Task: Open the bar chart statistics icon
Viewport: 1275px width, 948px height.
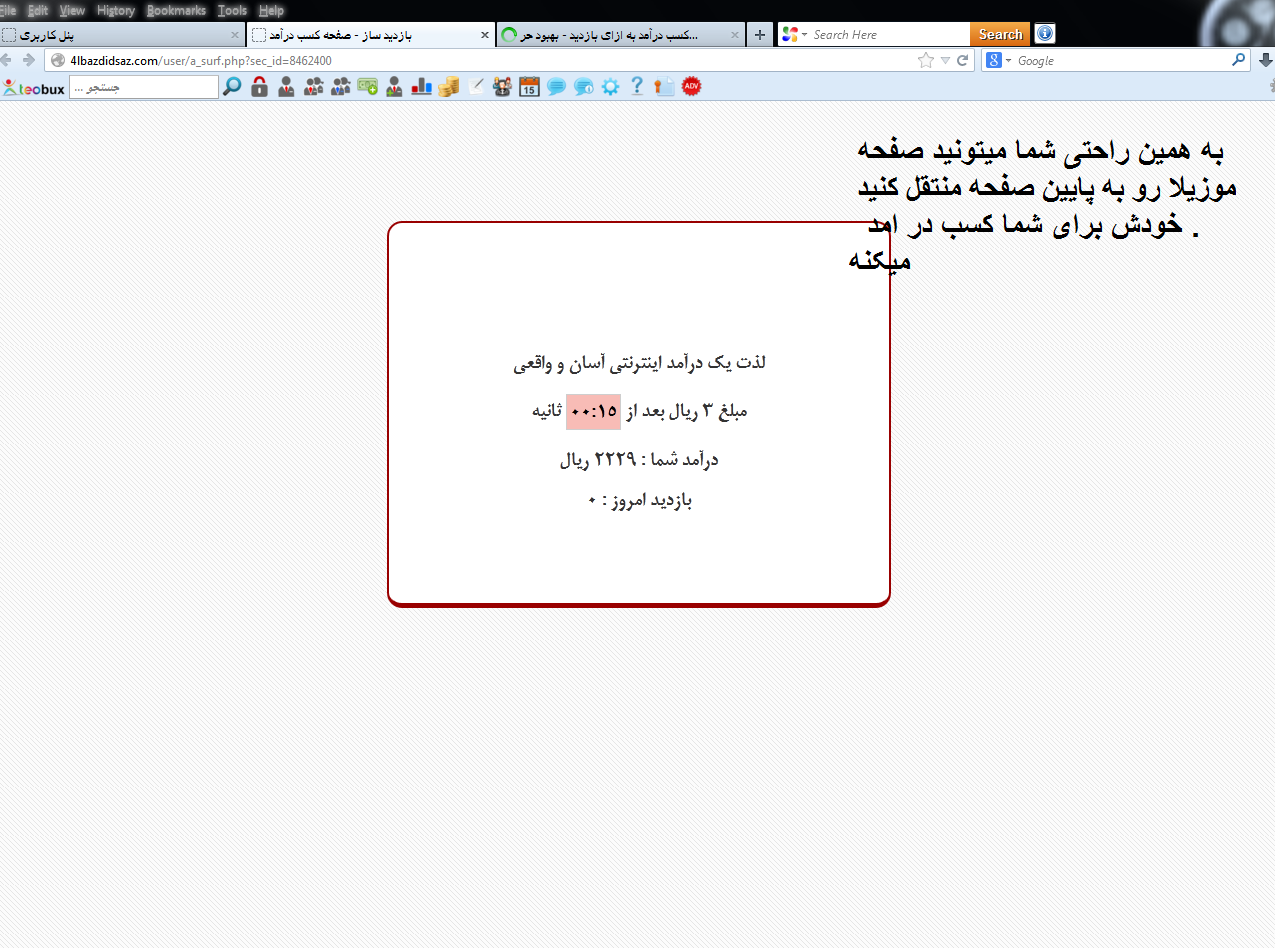Action: (x=421, y=87)
